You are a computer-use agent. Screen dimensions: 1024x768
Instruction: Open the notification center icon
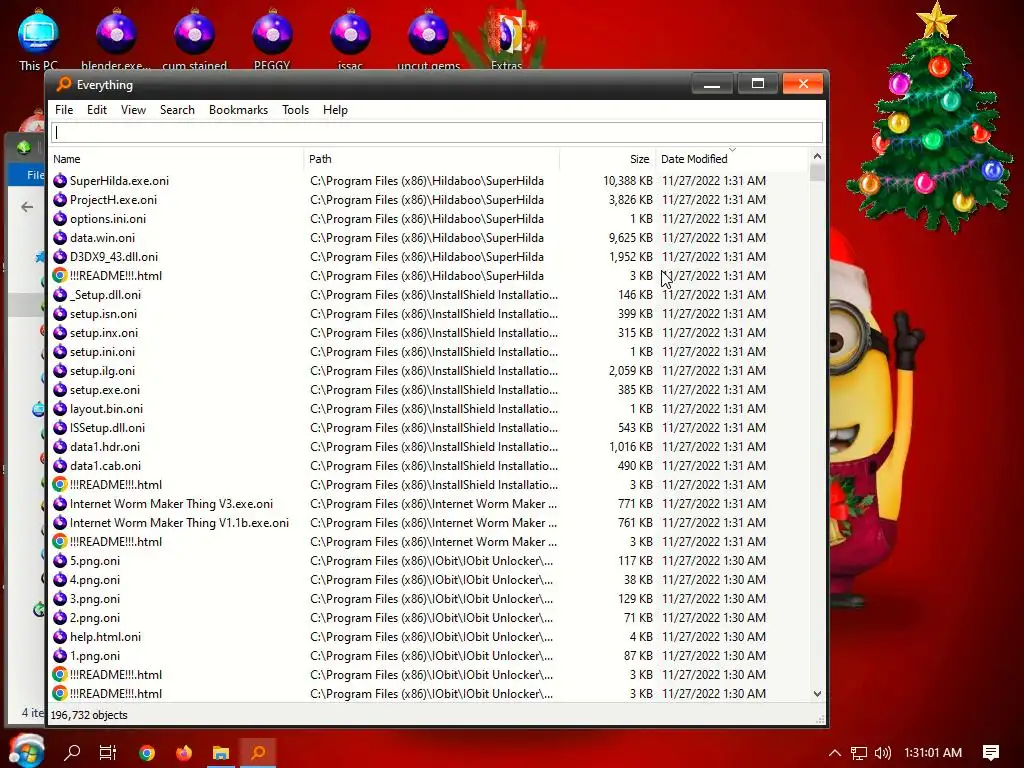tap(991, 752)
